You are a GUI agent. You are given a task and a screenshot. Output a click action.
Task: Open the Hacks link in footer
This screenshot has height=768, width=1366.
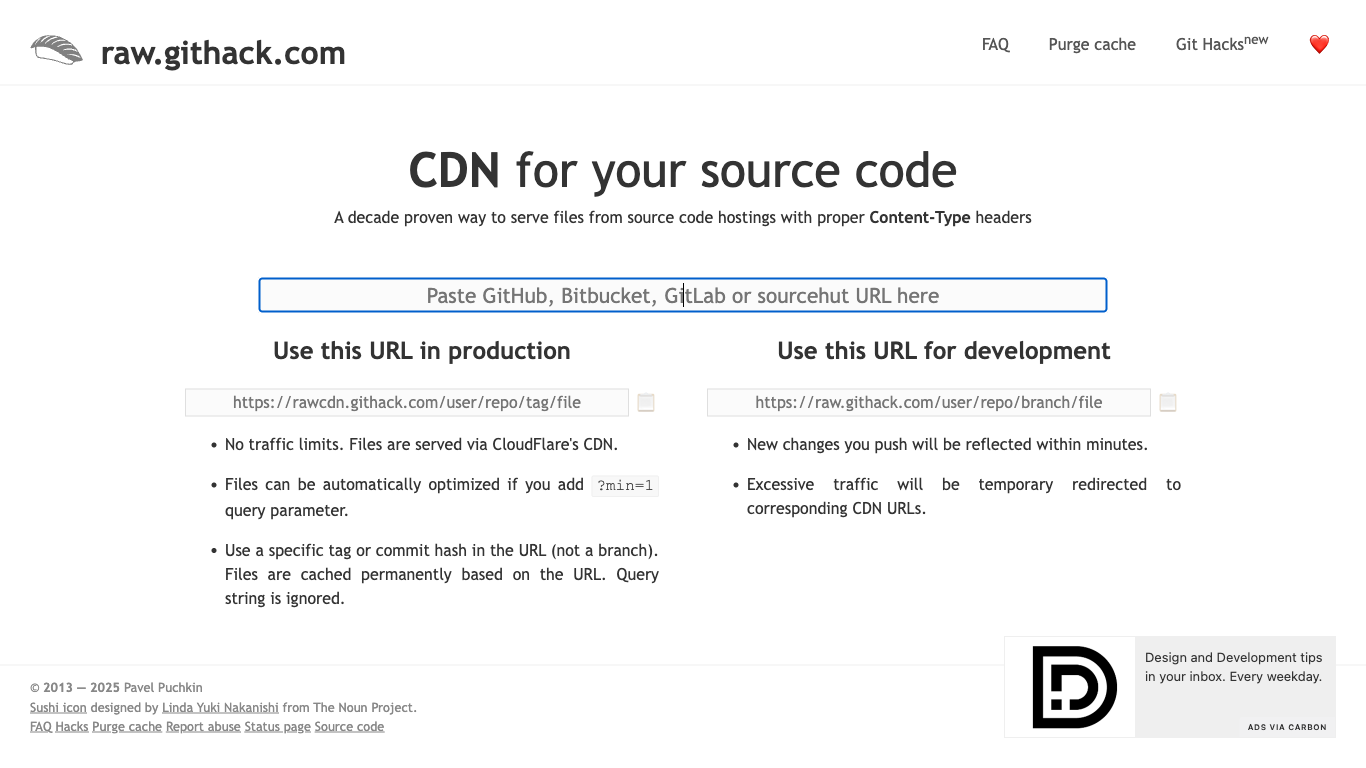(72, 726)
